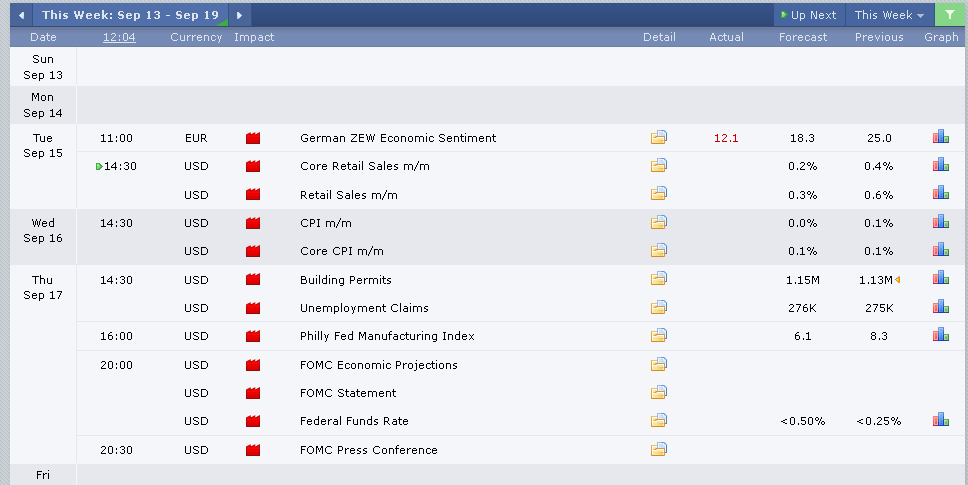The height and width of the screenshot is (485, 968).
Task: Expand the This Week dropdown
Action: coord(889,15)
